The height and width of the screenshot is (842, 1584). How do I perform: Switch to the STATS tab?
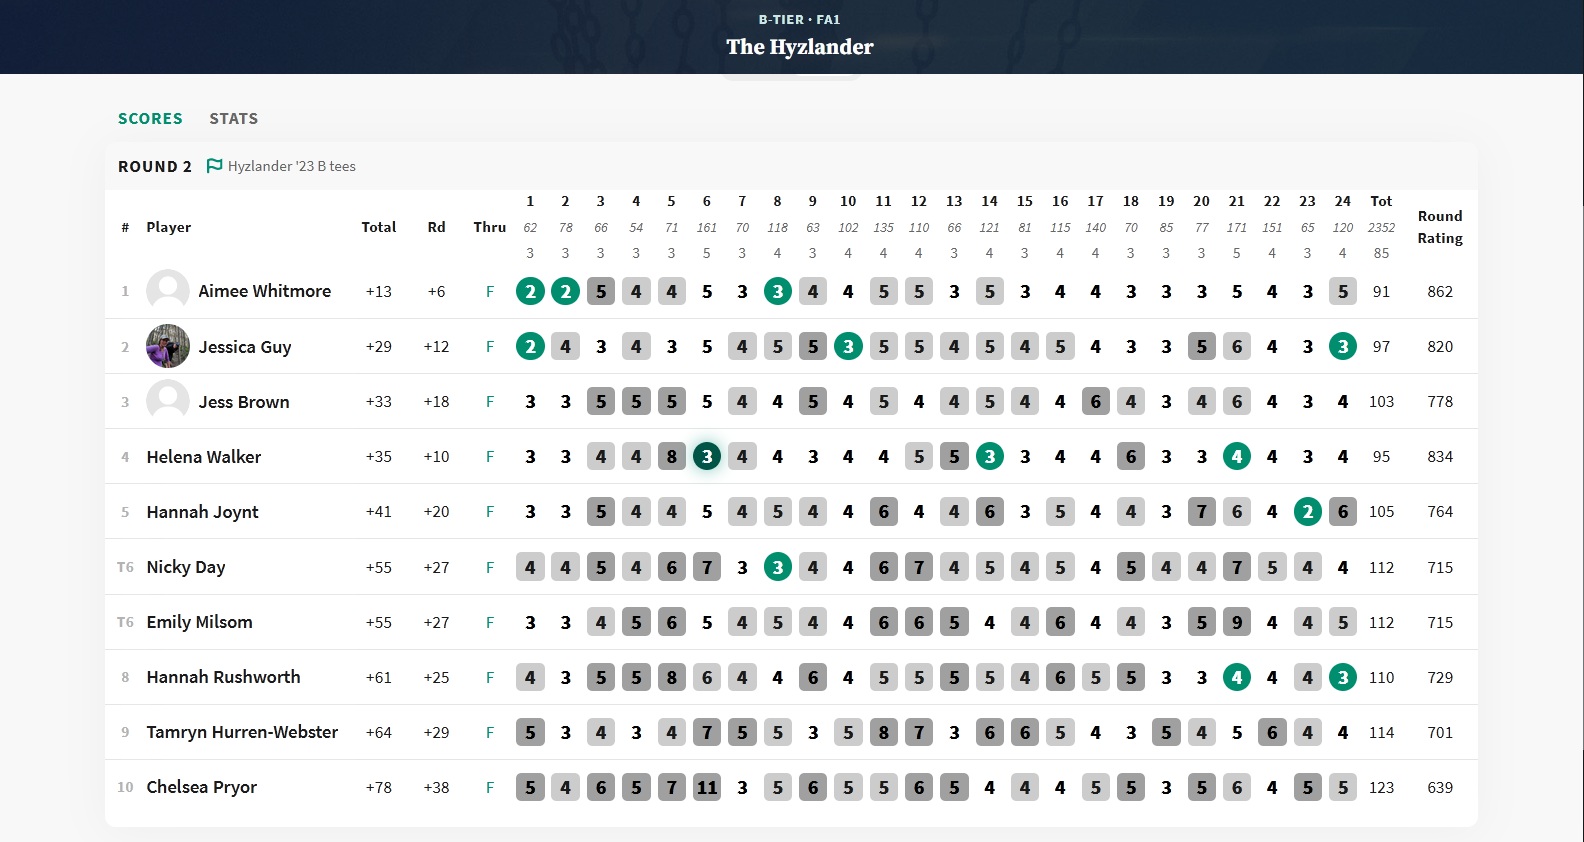[x=233, y=119]
